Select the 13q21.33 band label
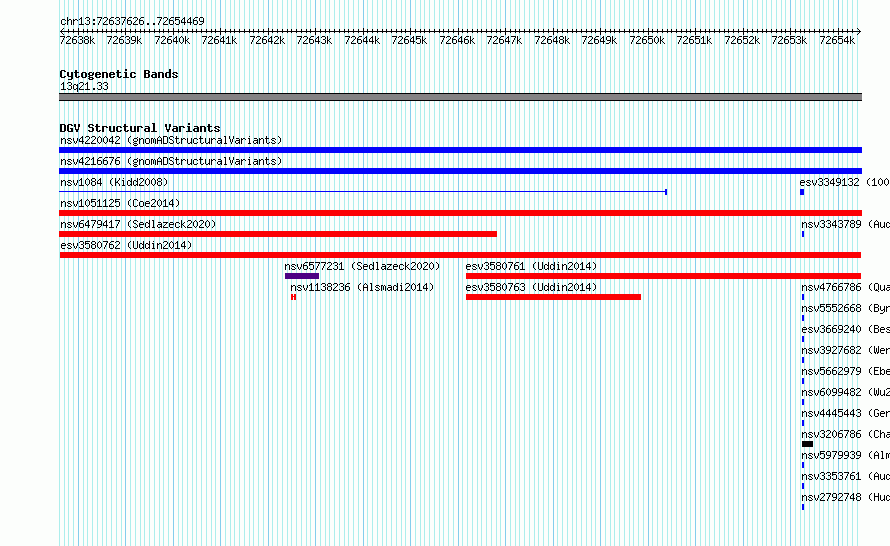The height and width of the screenshot is (546, 890). [84, 86]
